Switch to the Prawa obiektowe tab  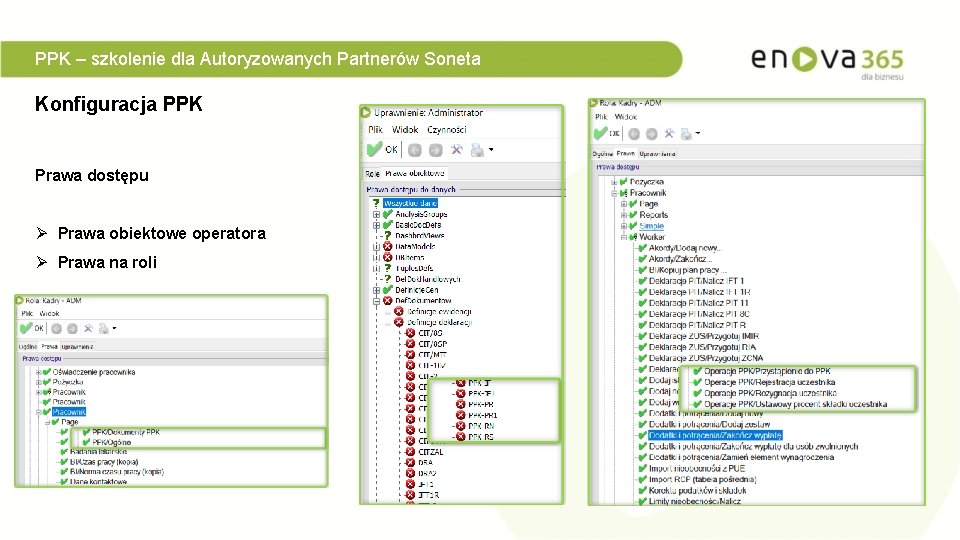pyautogui.click(x=414, y=173)
